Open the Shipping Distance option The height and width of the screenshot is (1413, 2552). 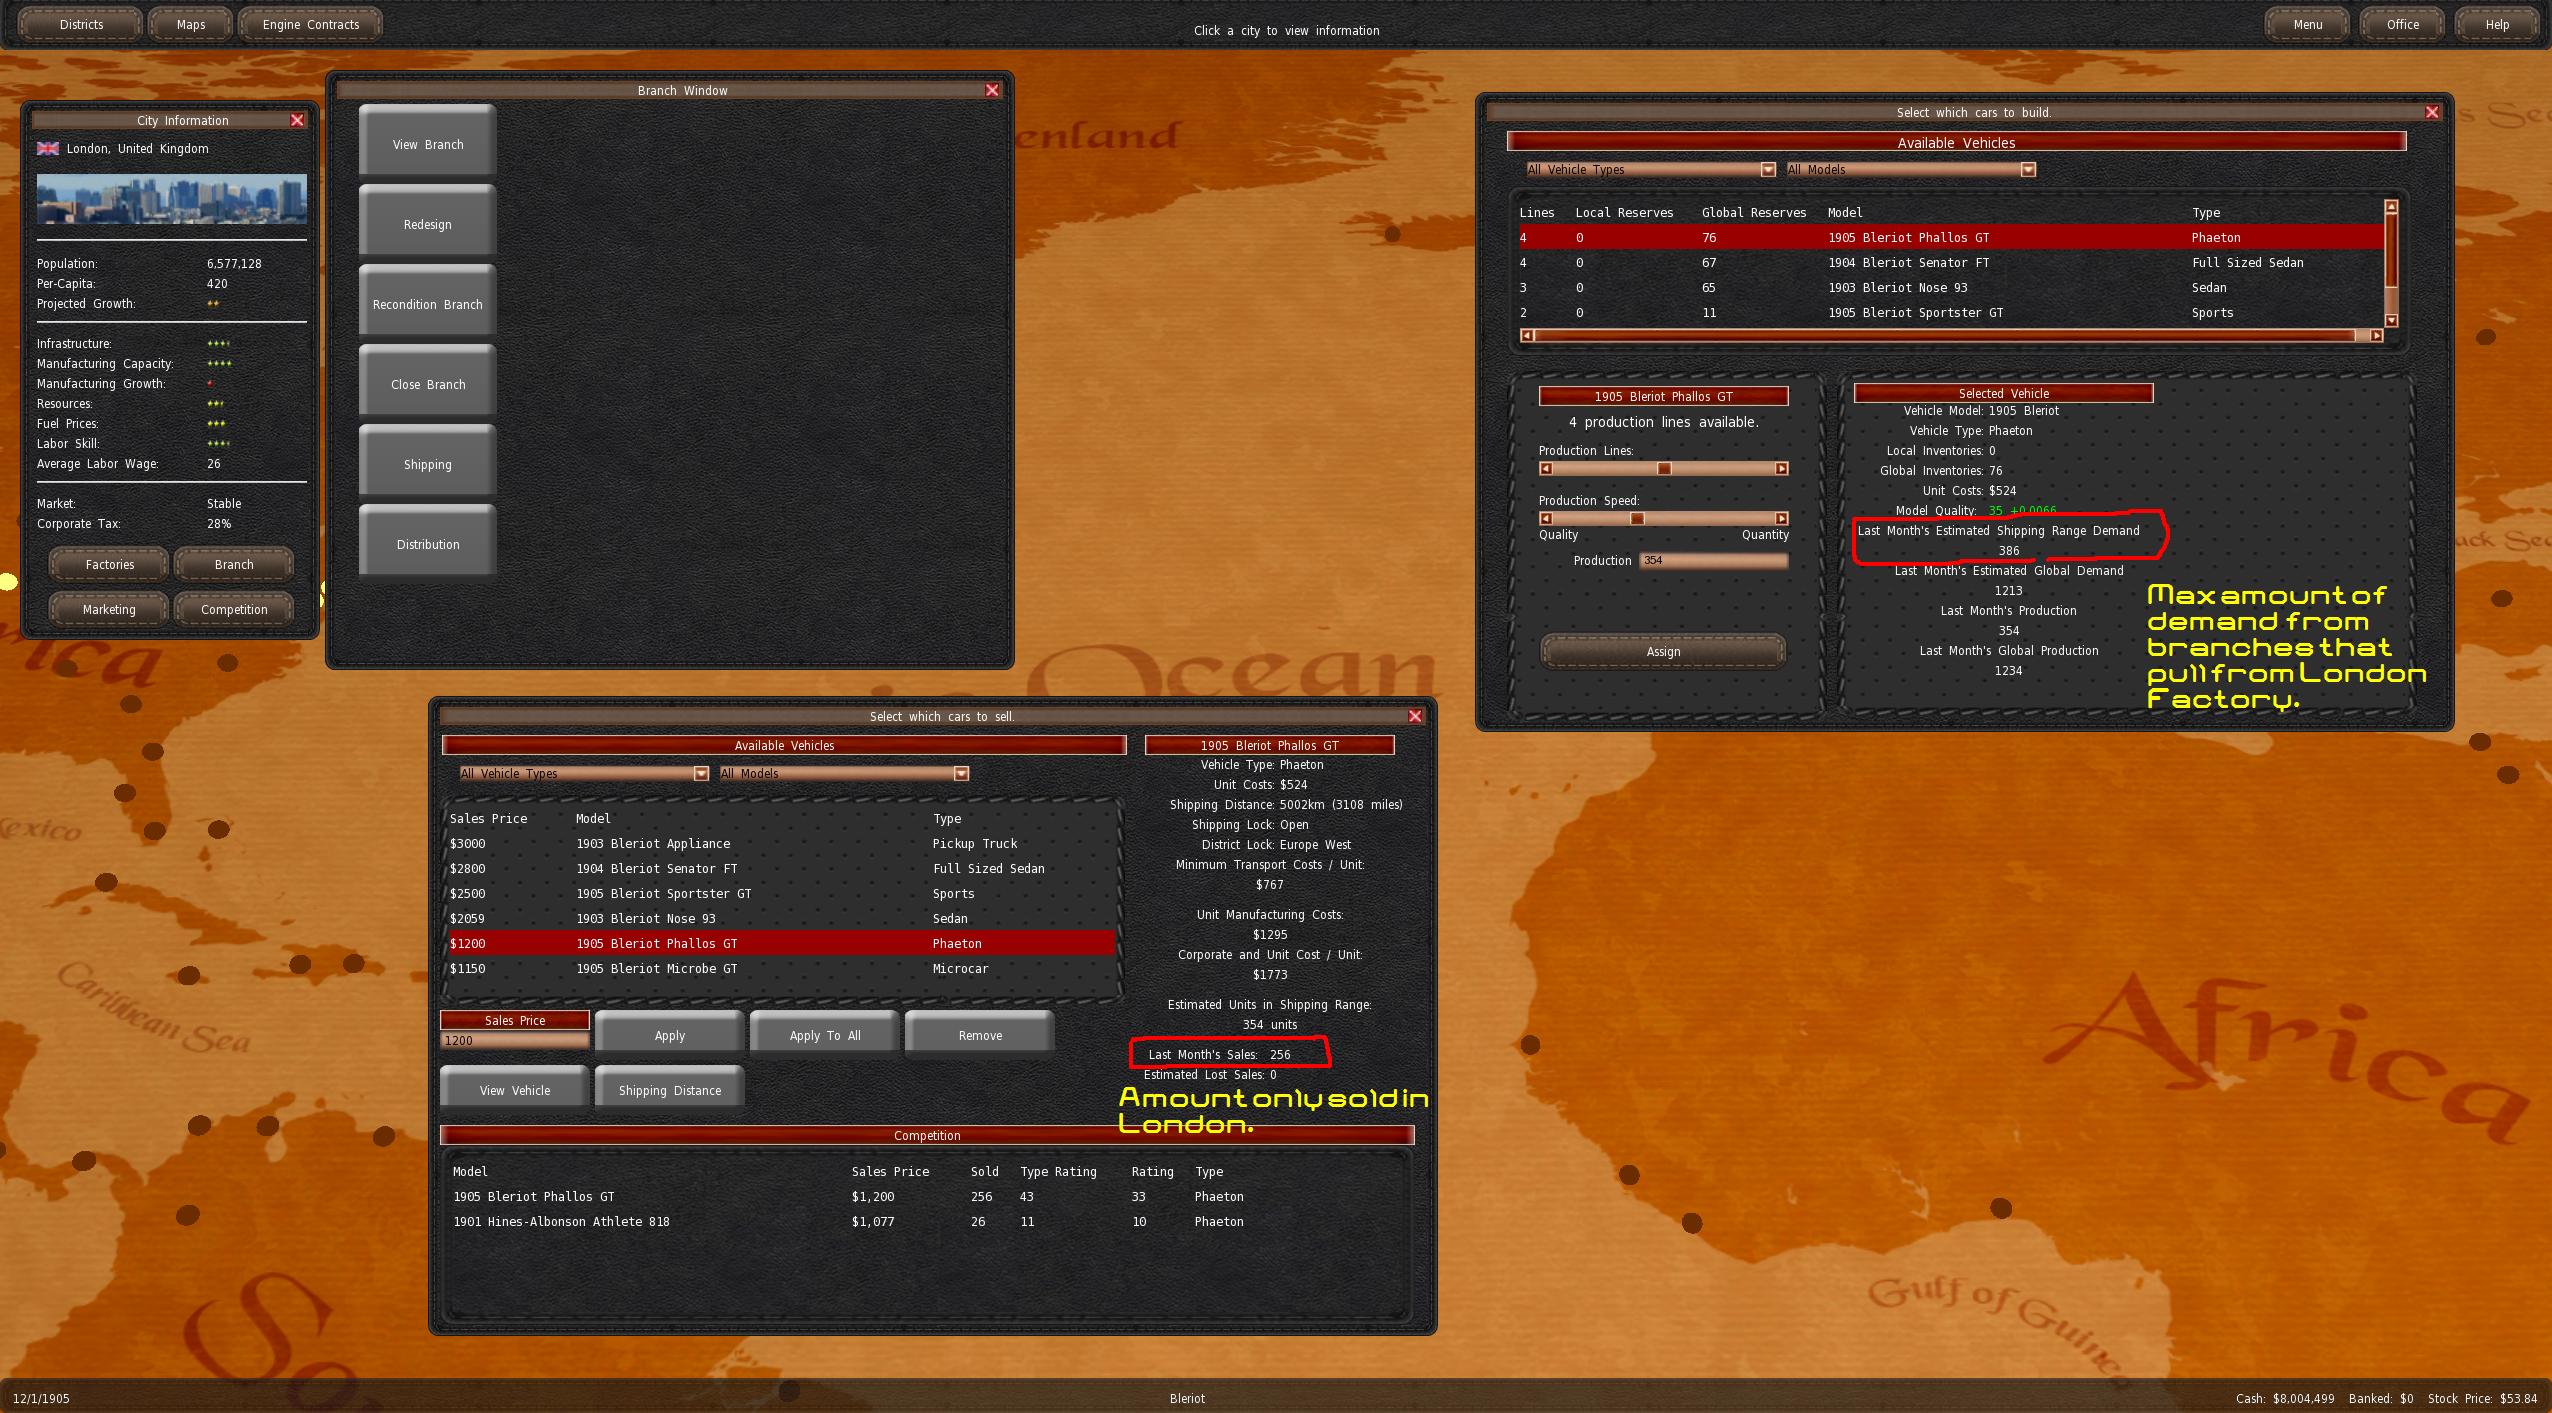coord(669,1091)
